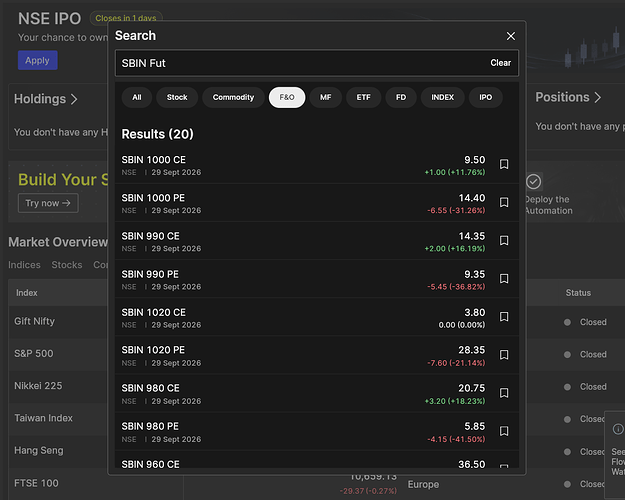Select the F&O filter chip

point(287,97)
